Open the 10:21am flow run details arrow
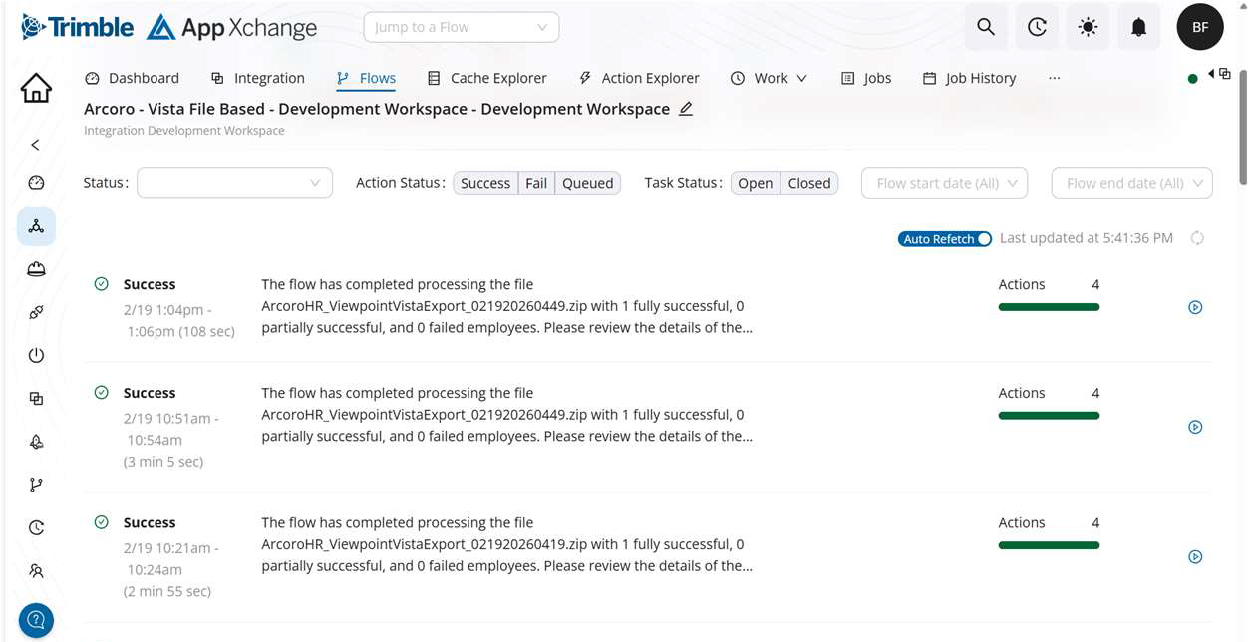The image size is (1248, 642). (1195, 557)
